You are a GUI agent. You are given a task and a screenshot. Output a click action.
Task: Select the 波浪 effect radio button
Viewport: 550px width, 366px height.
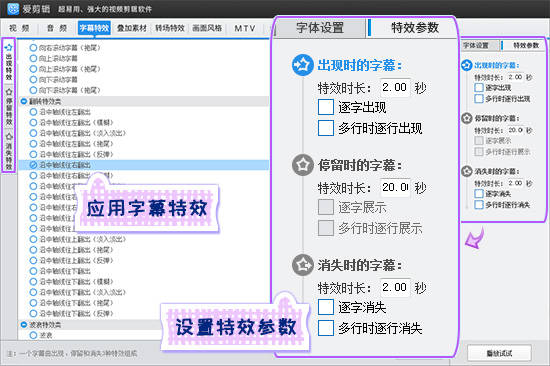(33, 335)
